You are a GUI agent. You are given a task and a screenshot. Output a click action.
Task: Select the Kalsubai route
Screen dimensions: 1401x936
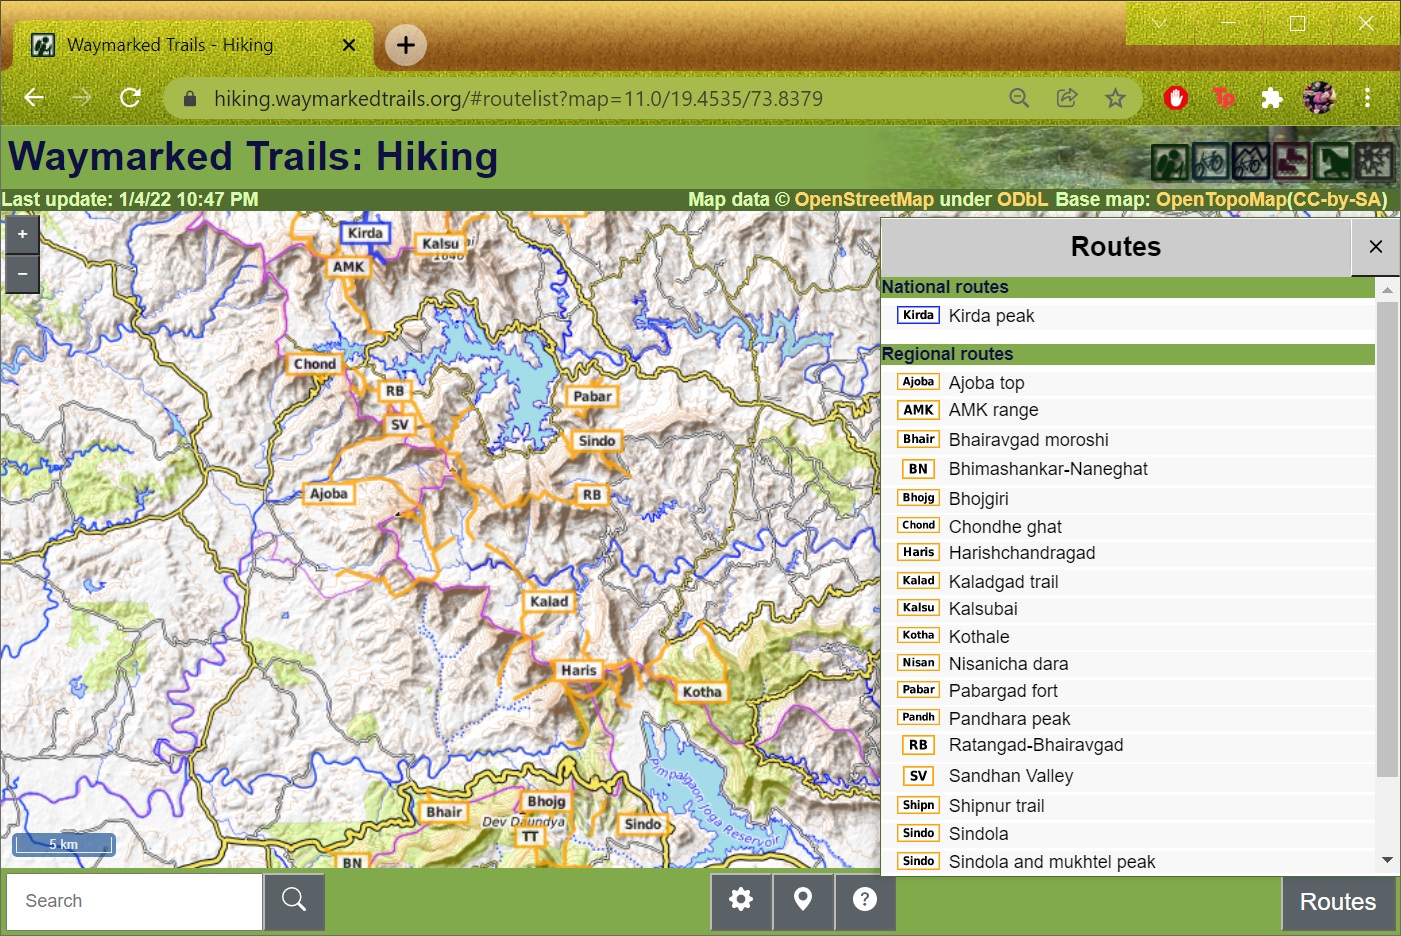click(1128, 608)
